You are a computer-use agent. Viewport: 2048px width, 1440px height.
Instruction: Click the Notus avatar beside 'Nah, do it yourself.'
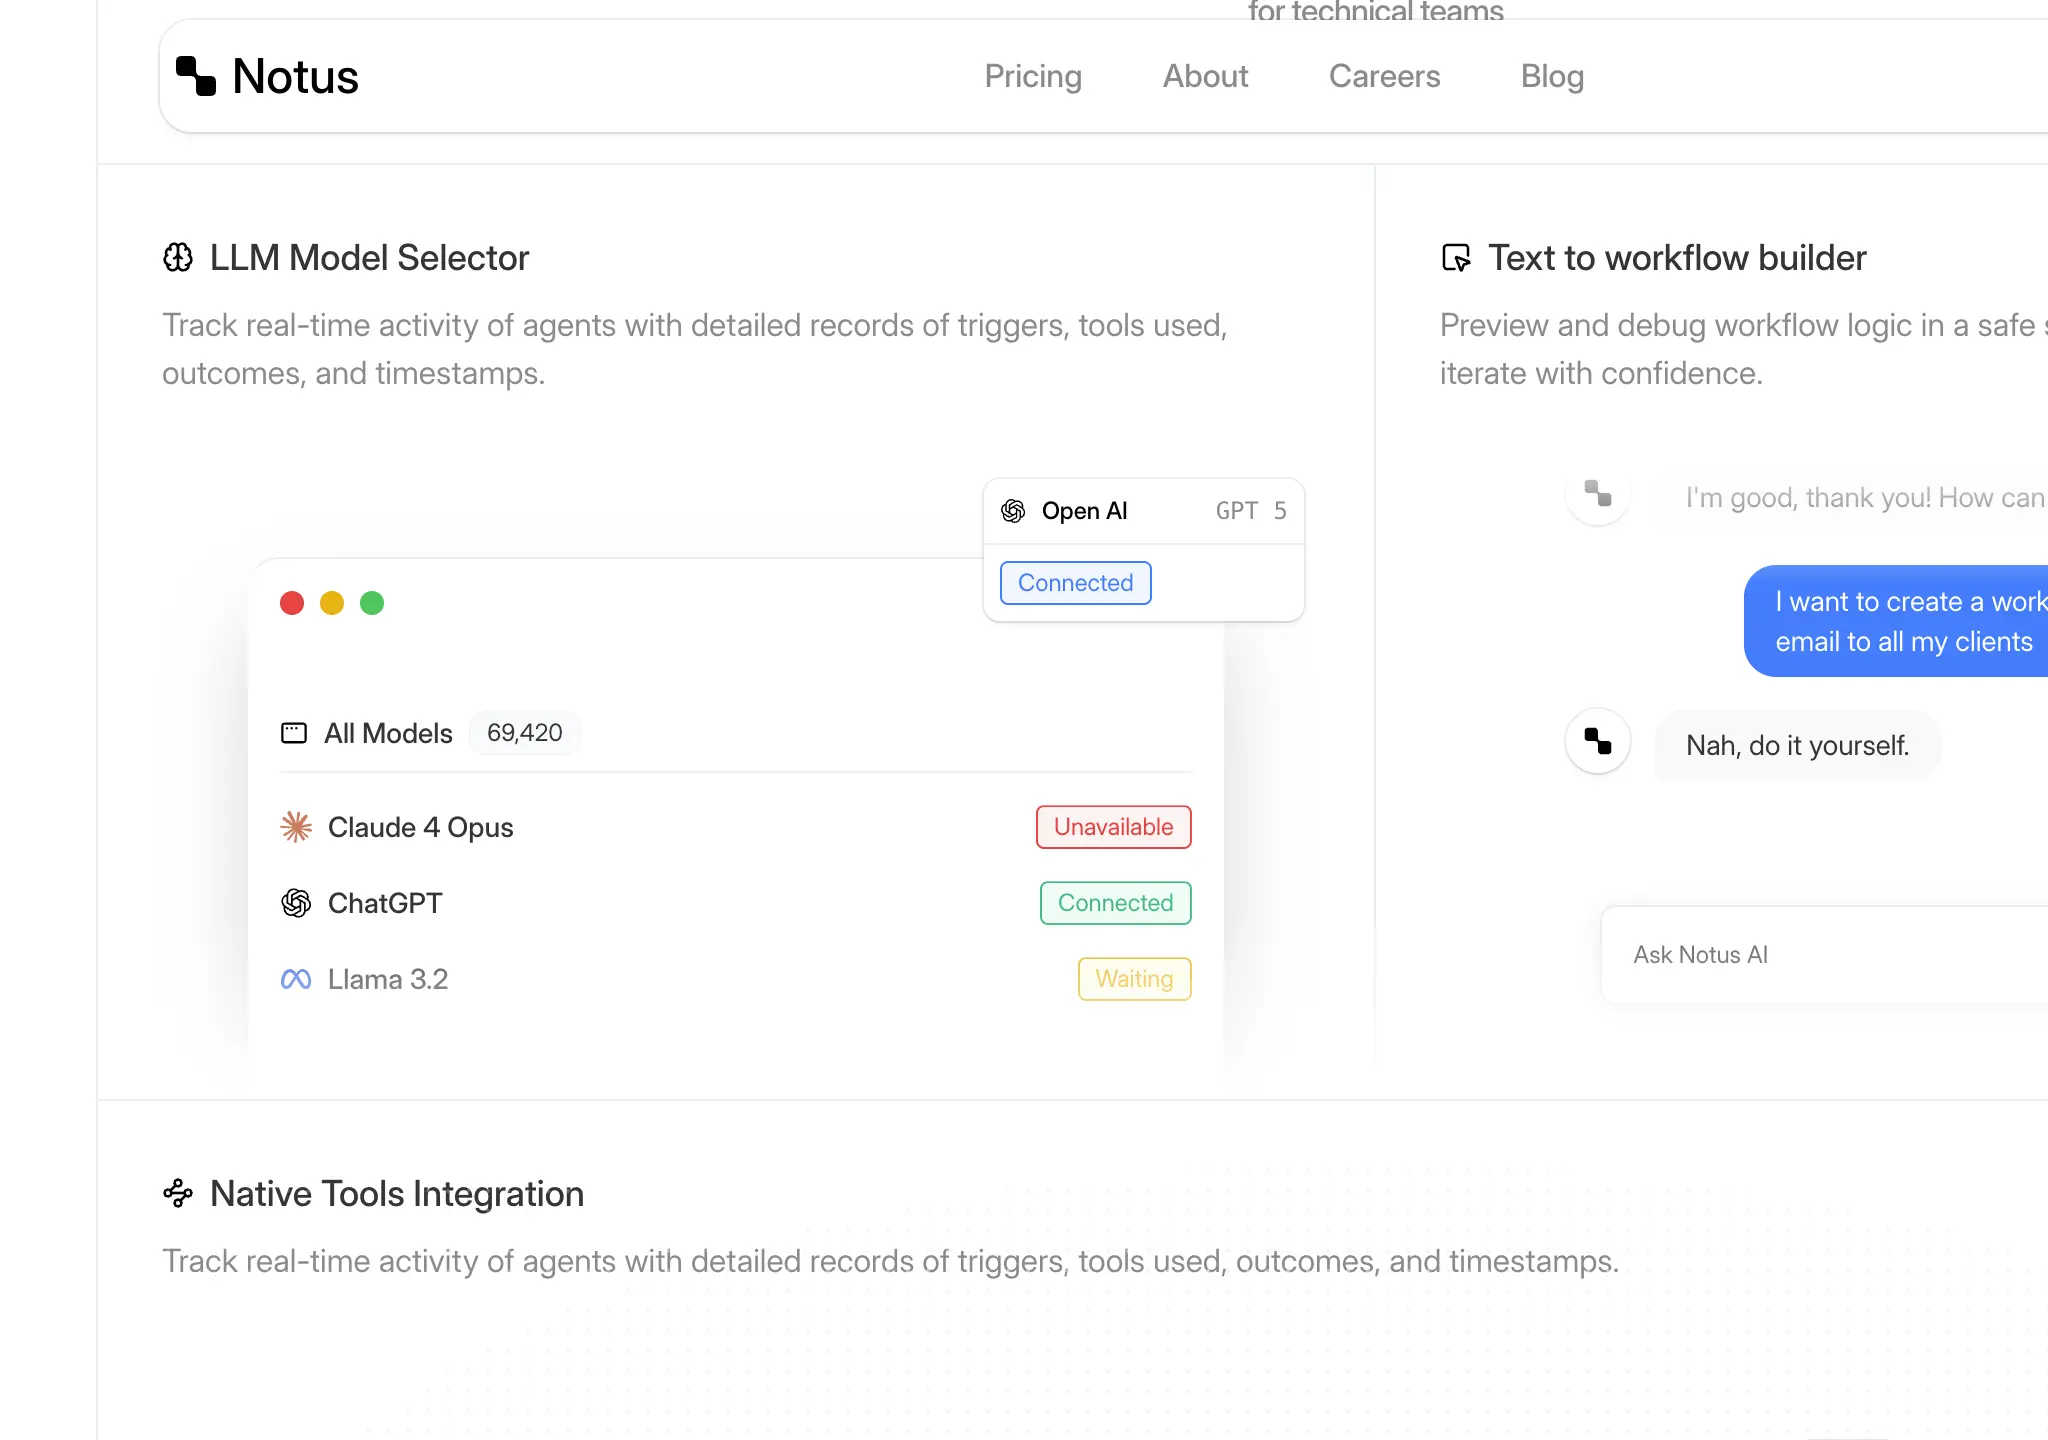click(1597, 742)
